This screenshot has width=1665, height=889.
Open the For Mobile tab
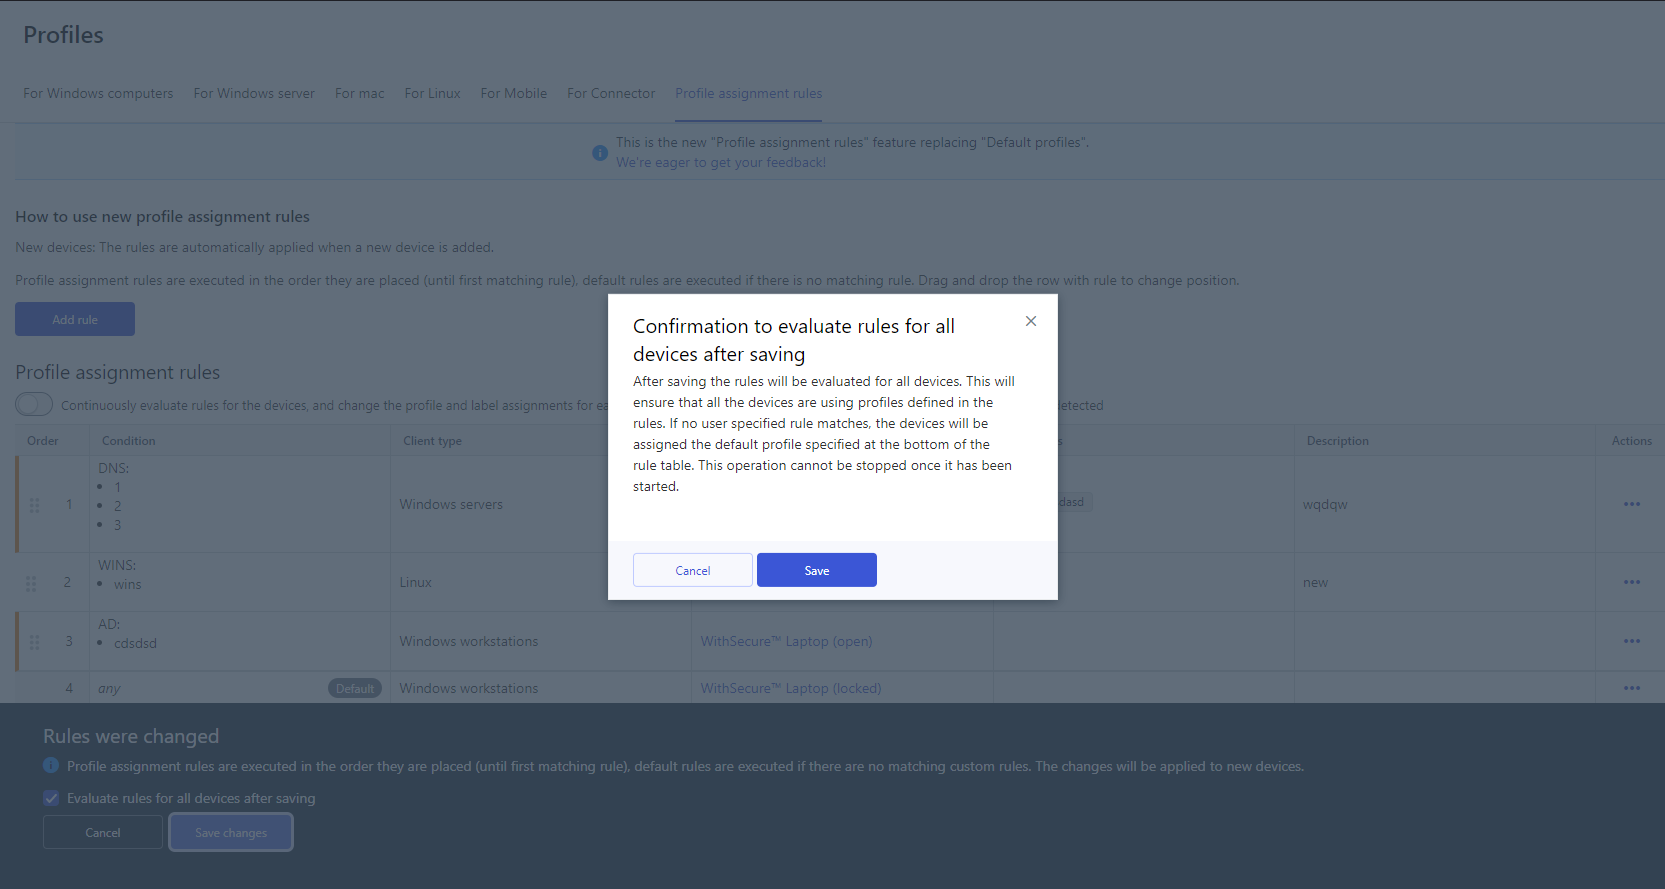(x=514, y=93)
